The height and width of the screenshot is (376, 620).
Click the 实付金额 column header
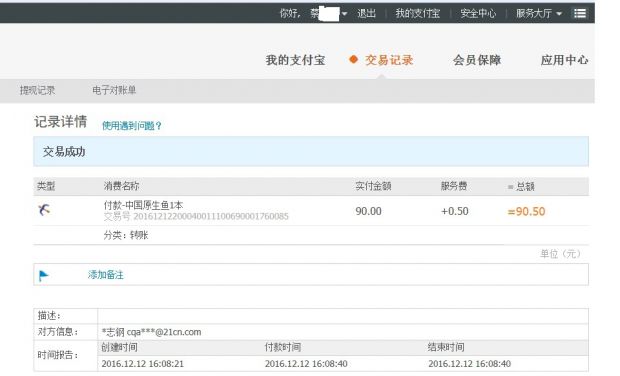click(x=373, y=186)
